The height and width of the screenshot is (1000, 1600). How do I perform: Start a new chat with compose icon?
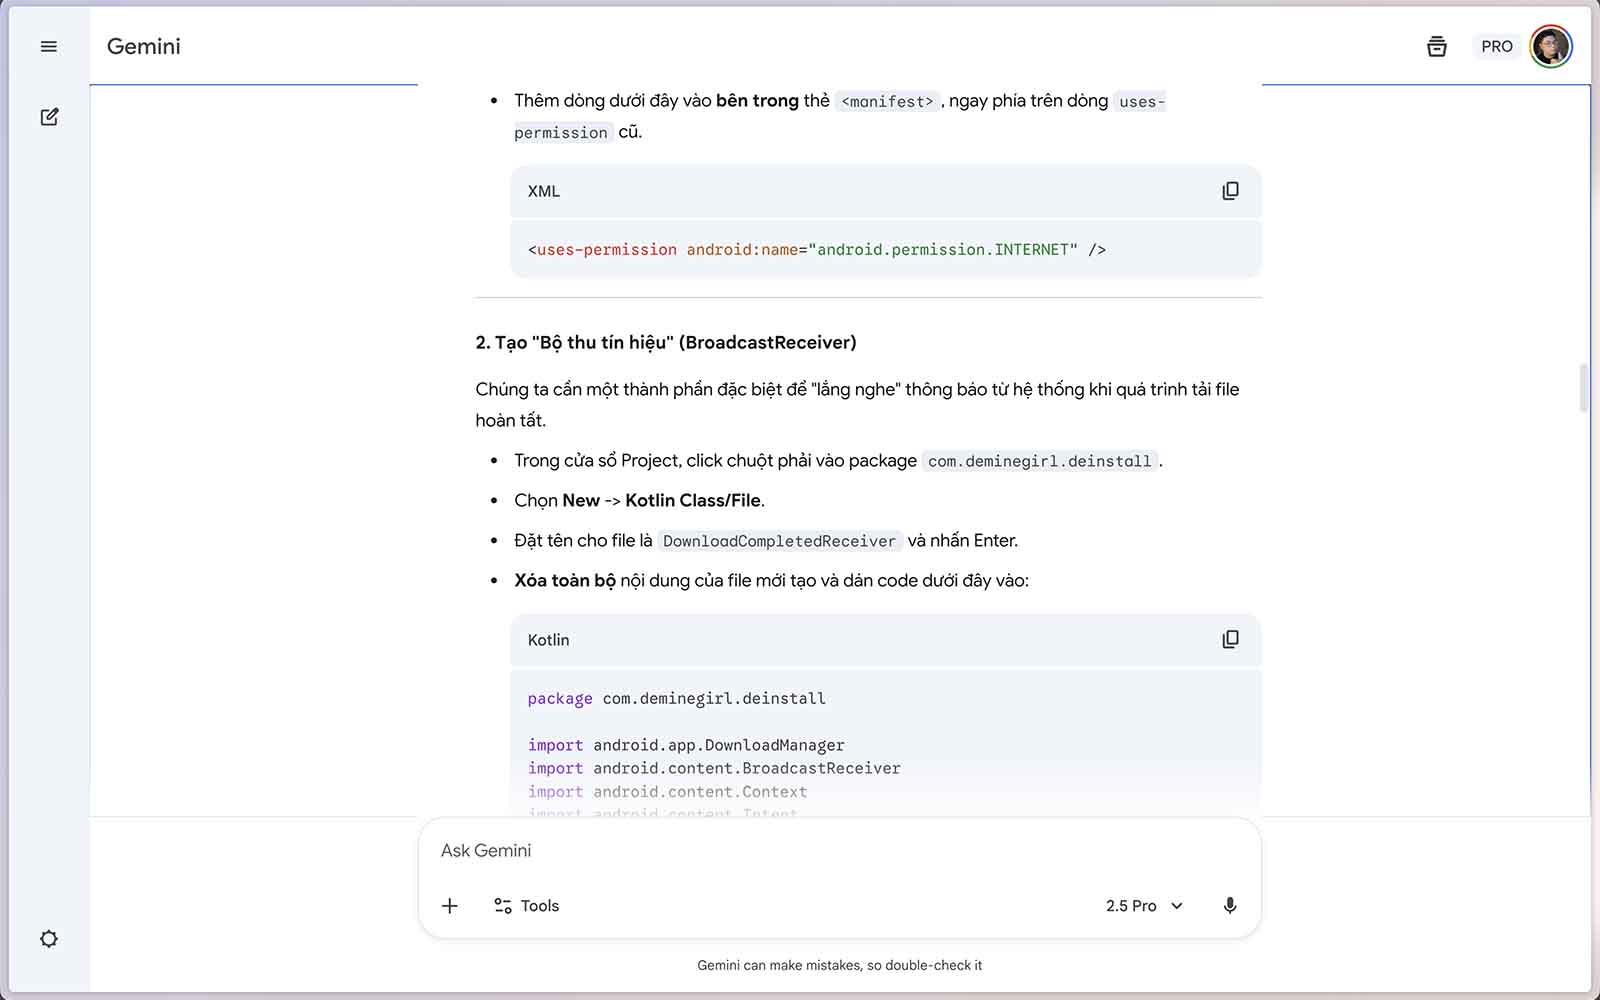click(49, 117)
